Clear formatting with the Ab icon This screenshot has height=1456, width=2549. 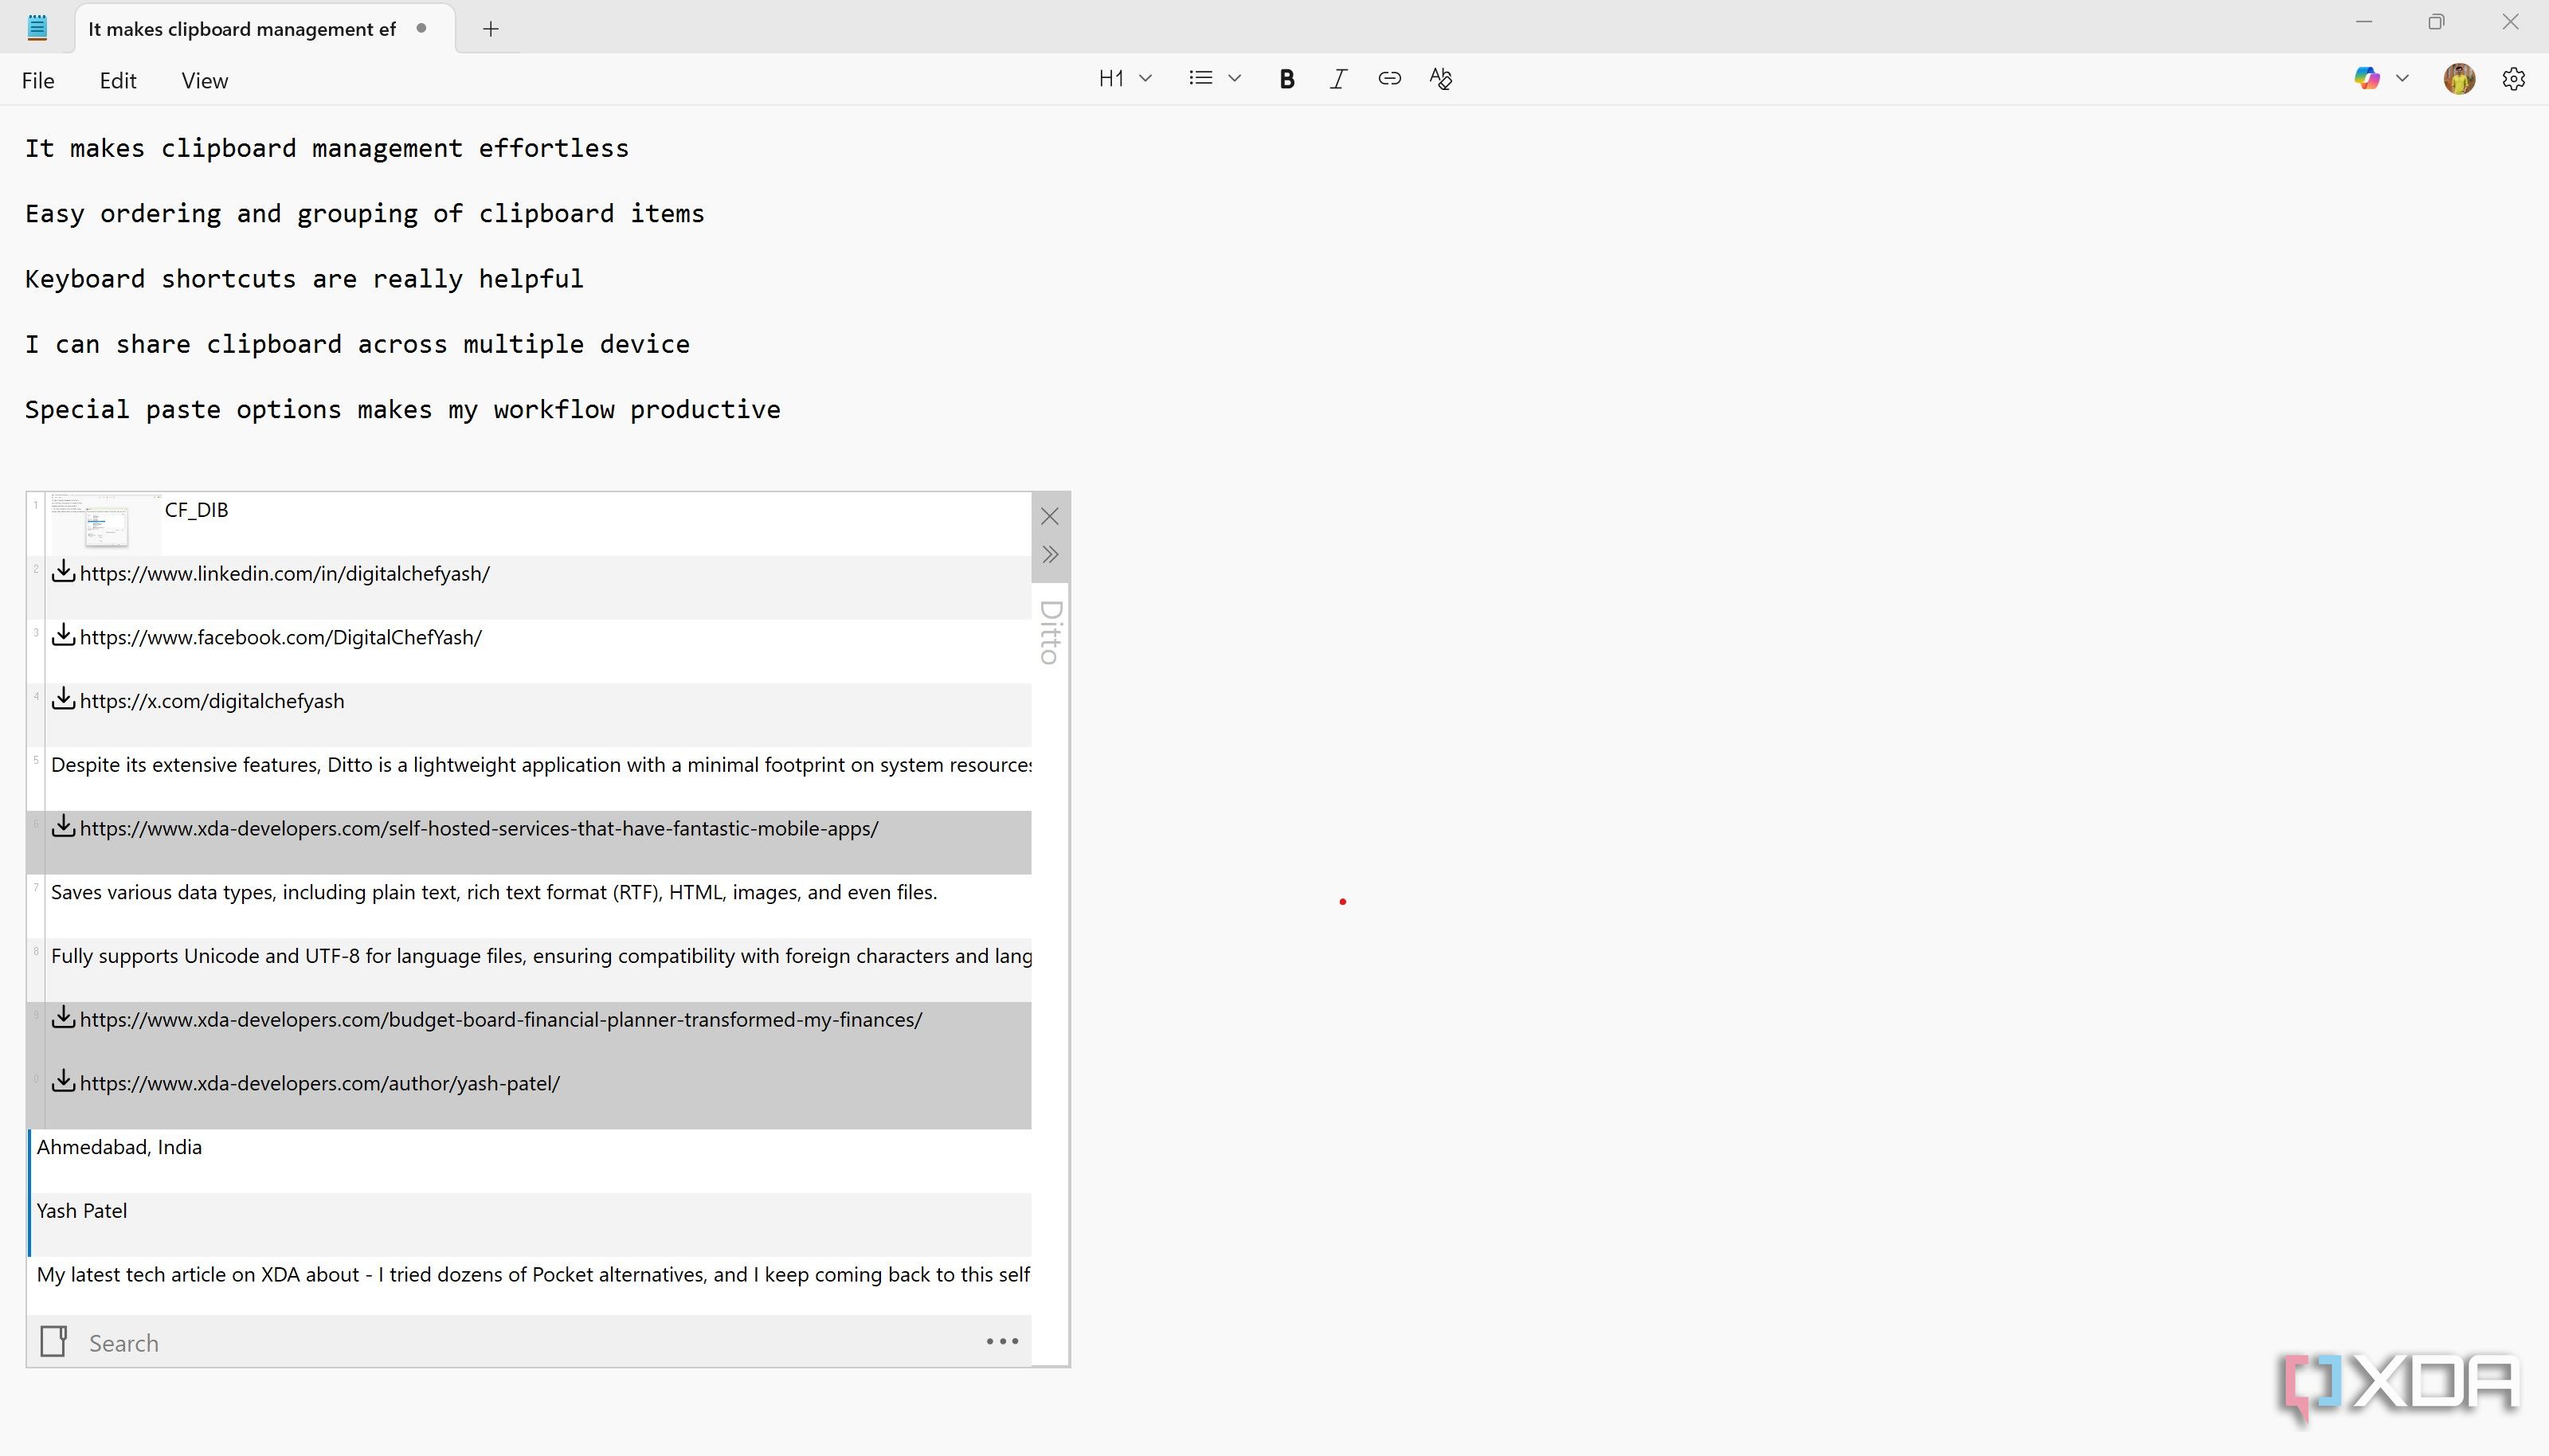[1440, 78]
